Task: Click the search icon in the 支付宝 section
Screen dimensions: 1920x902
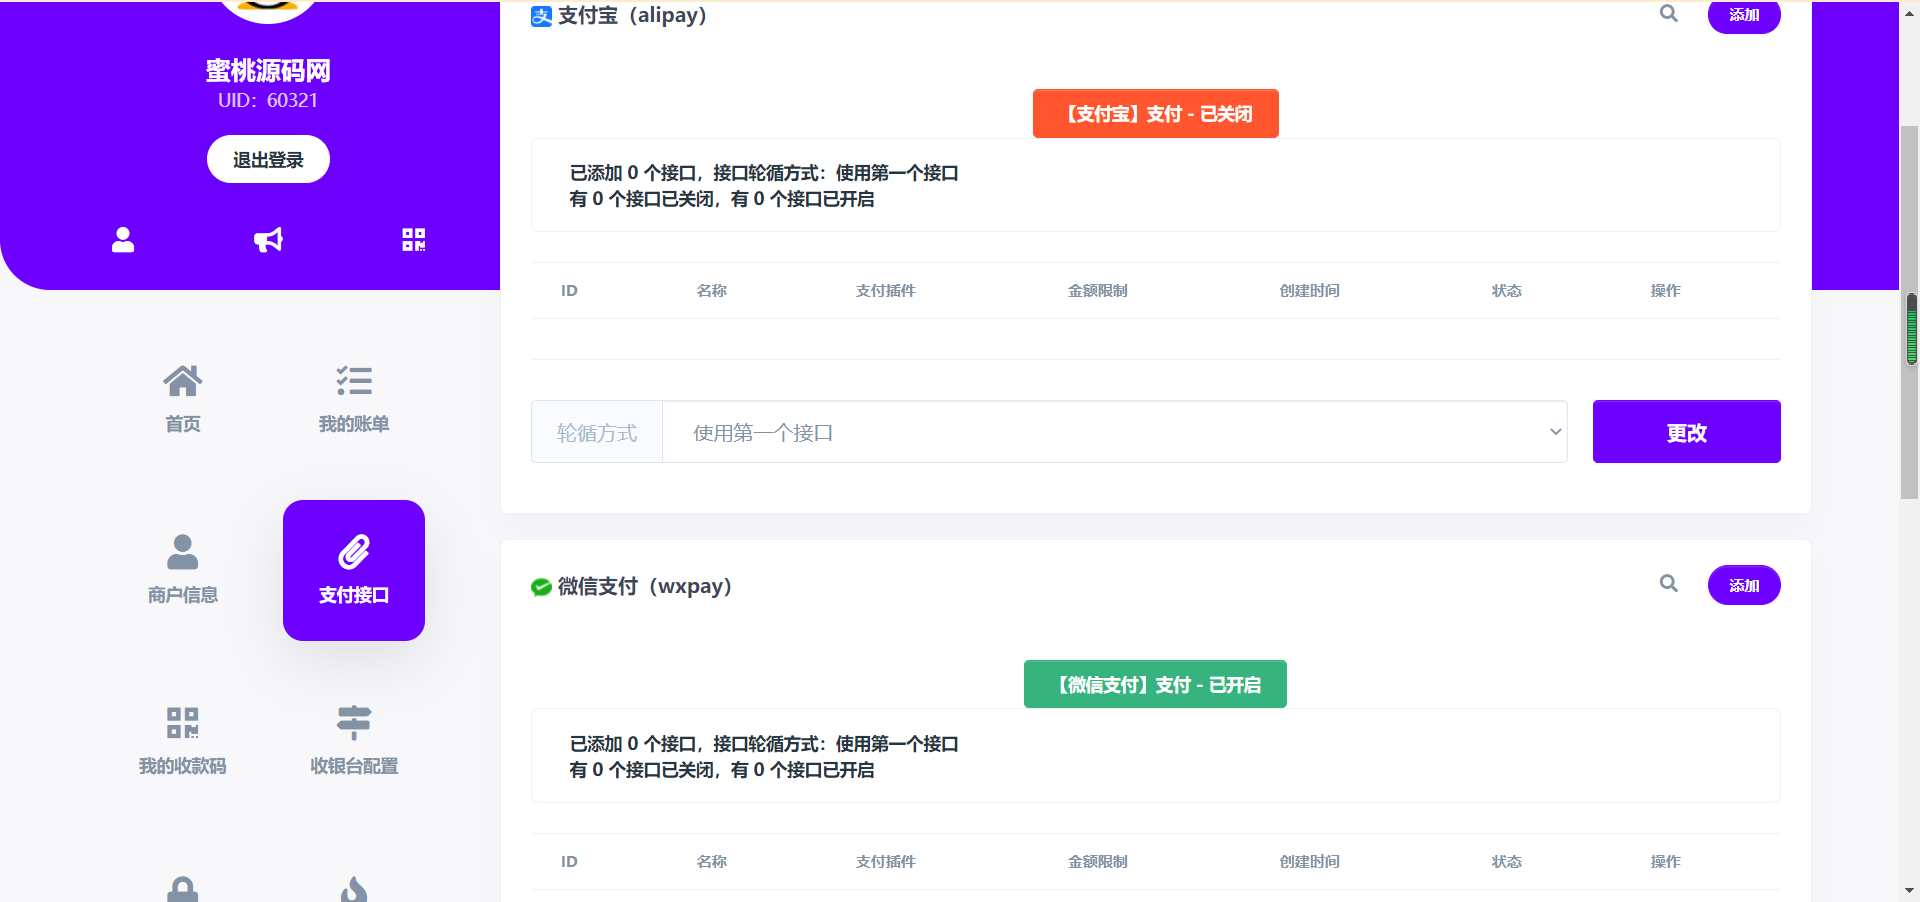Action: pyautogui.click(x=1668, y=14)
